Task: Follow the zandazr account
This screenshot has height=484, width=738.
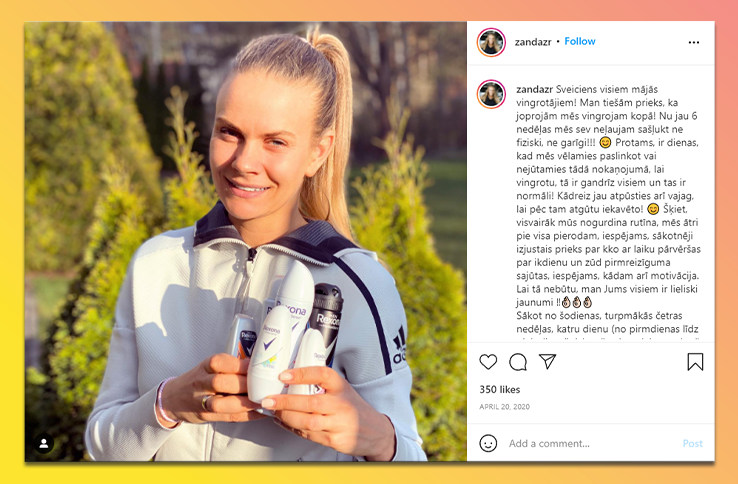Action: (x=580, y=41)
